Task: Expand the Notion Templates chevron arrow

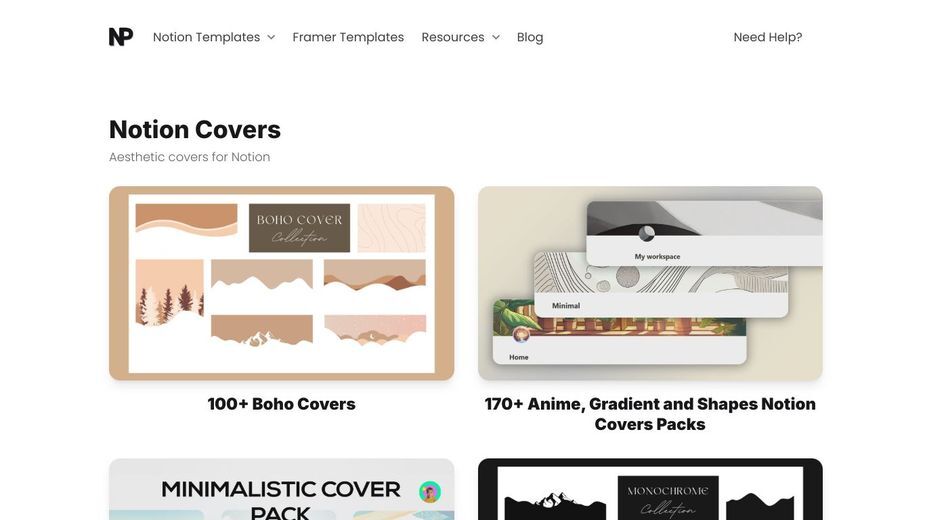Action: pos(271,37)
